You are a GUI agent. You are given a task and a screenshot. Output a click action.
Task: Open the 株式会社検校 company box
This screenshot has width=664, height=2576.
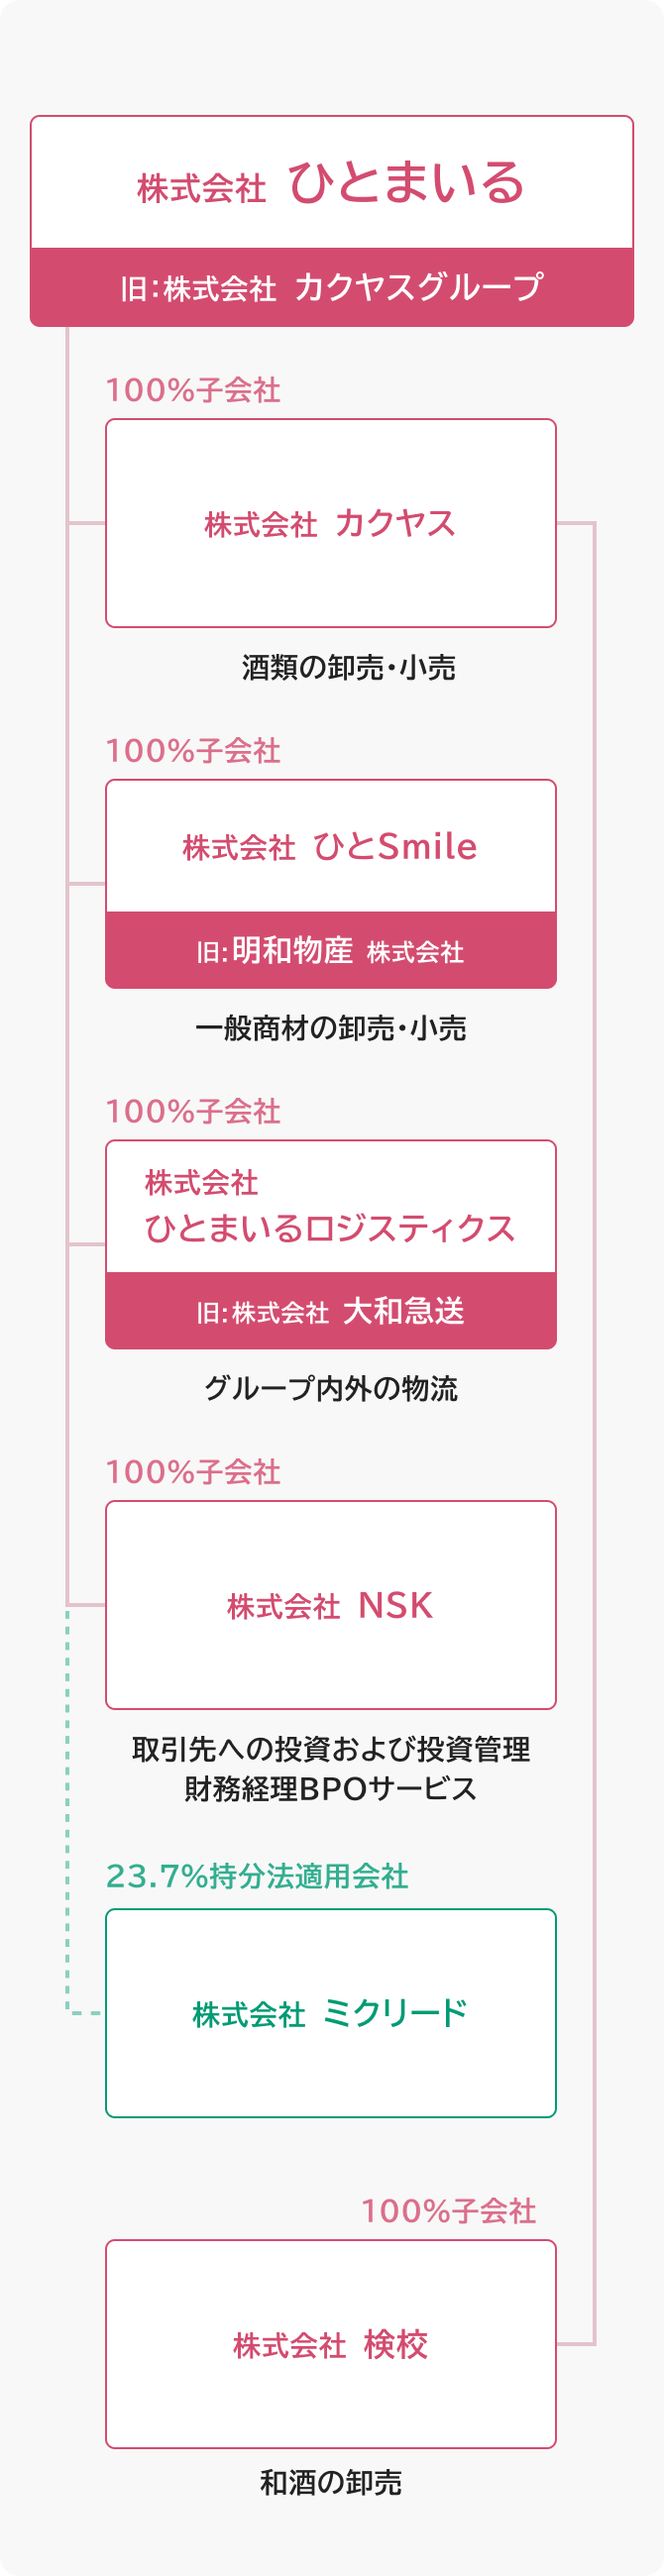[x=331, y=2345]
